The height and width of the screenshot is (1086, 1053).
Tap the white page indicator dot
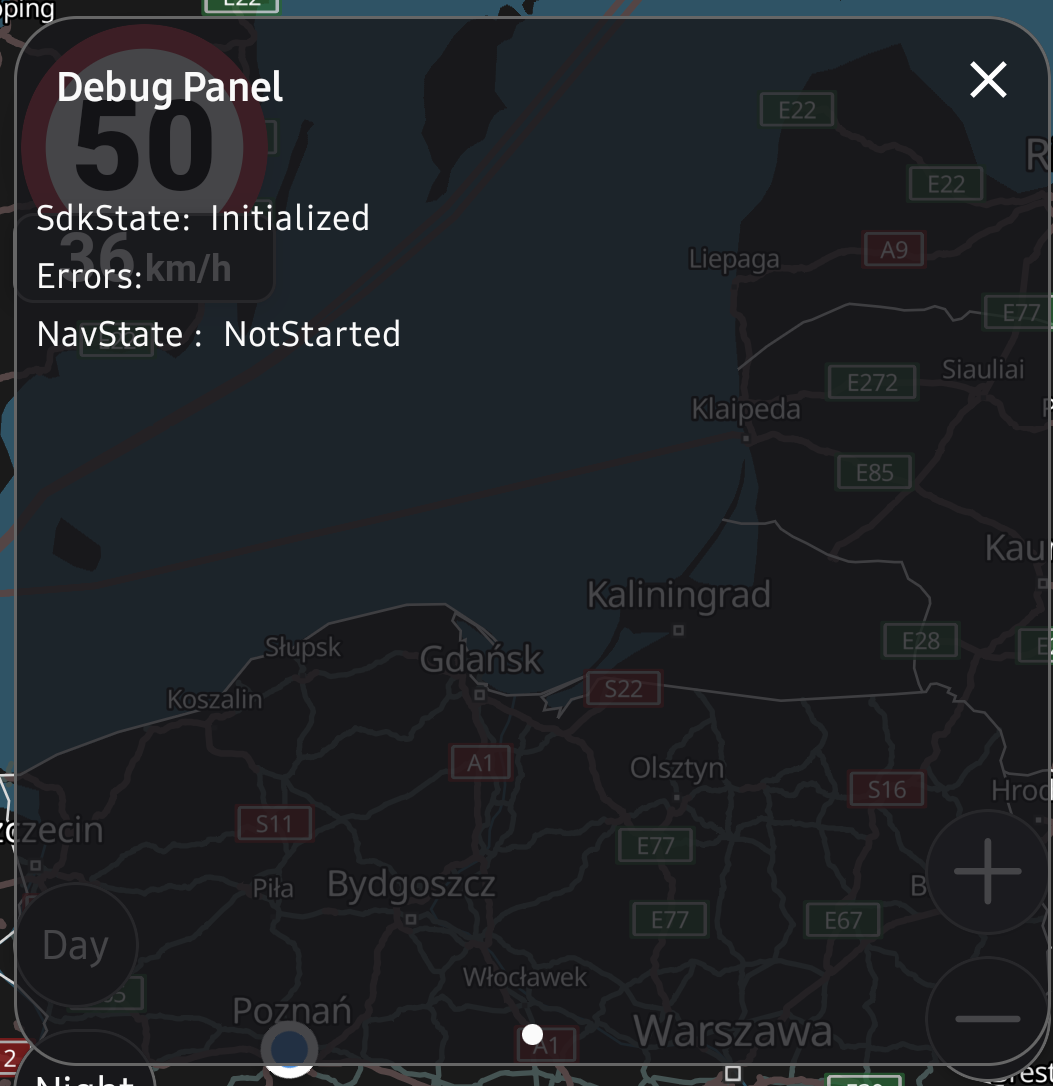tap(531, 1034)
